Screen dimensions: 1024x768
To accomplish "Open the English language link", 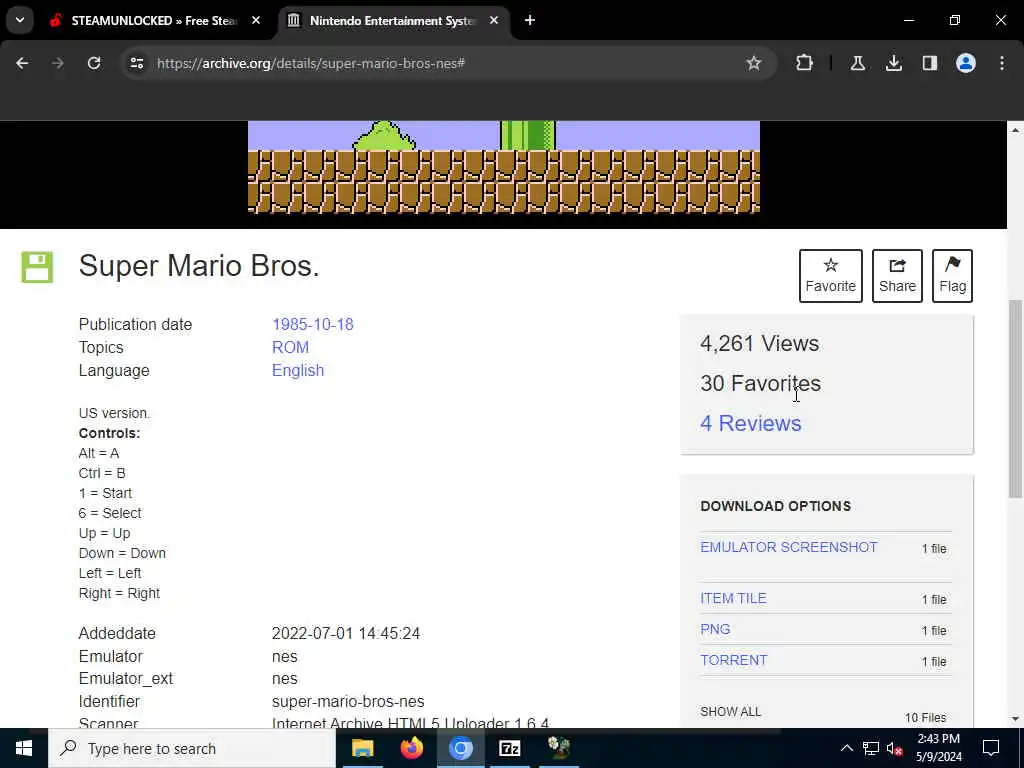I will pos(298,370).
